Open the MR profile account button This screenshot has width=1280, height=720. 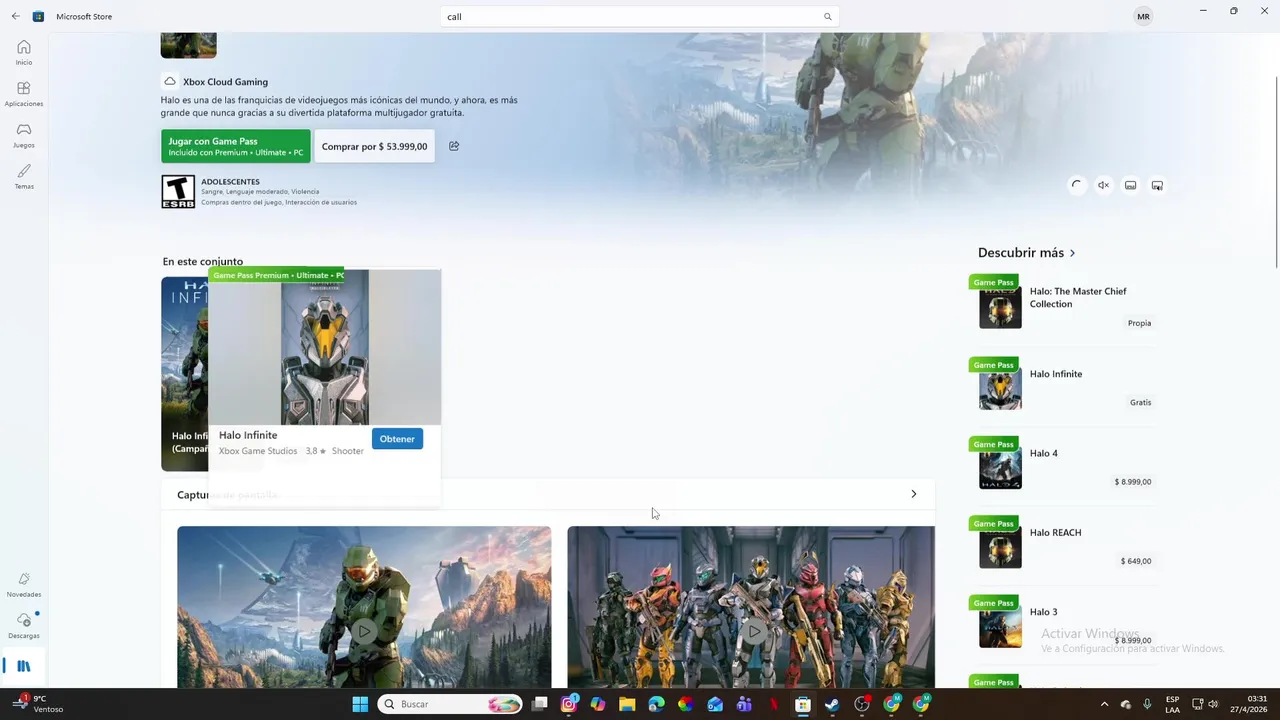1143,16
